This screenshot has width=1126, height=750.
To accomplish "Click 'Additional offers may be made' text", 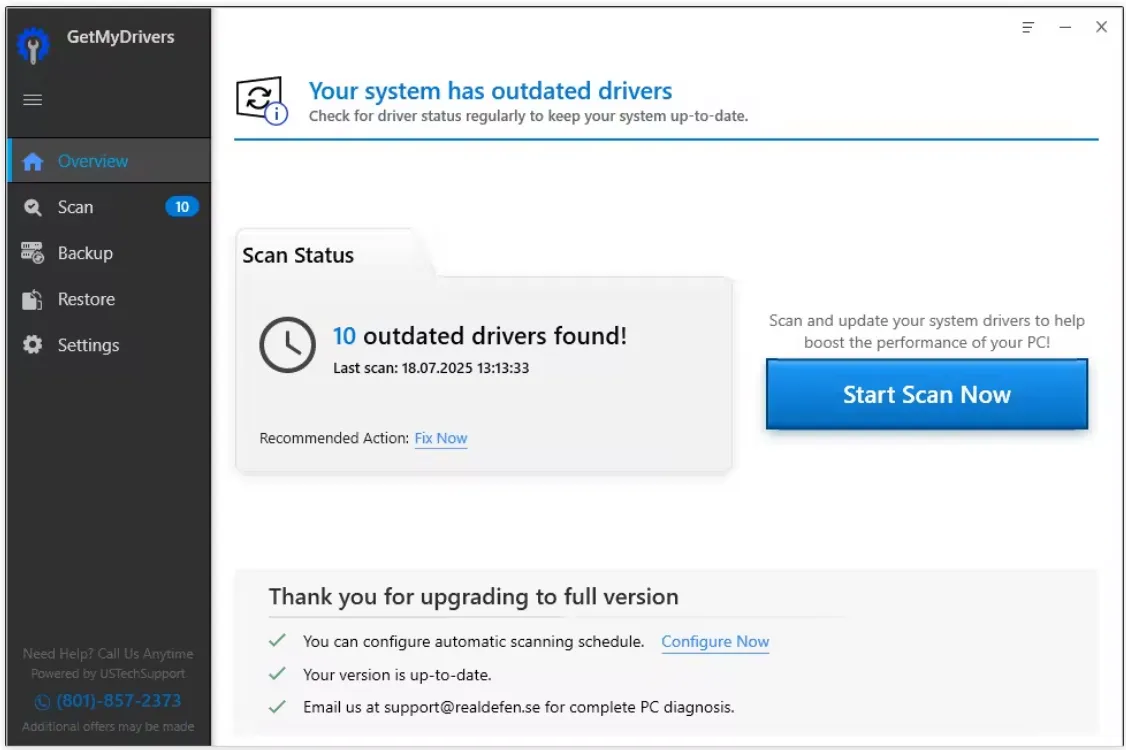I will click(x=108, y=726).
